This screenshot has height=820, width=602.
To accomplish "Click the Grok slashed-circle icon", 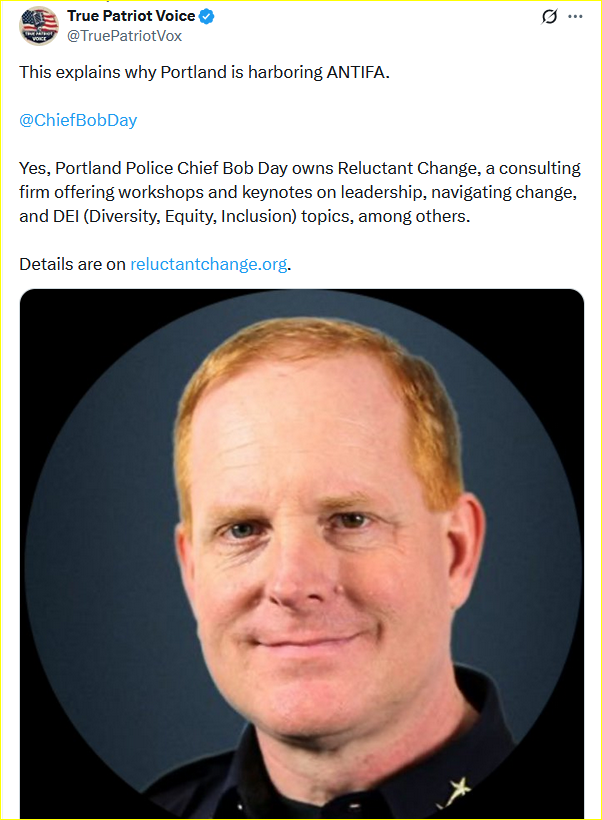I will tap(548, 17).
